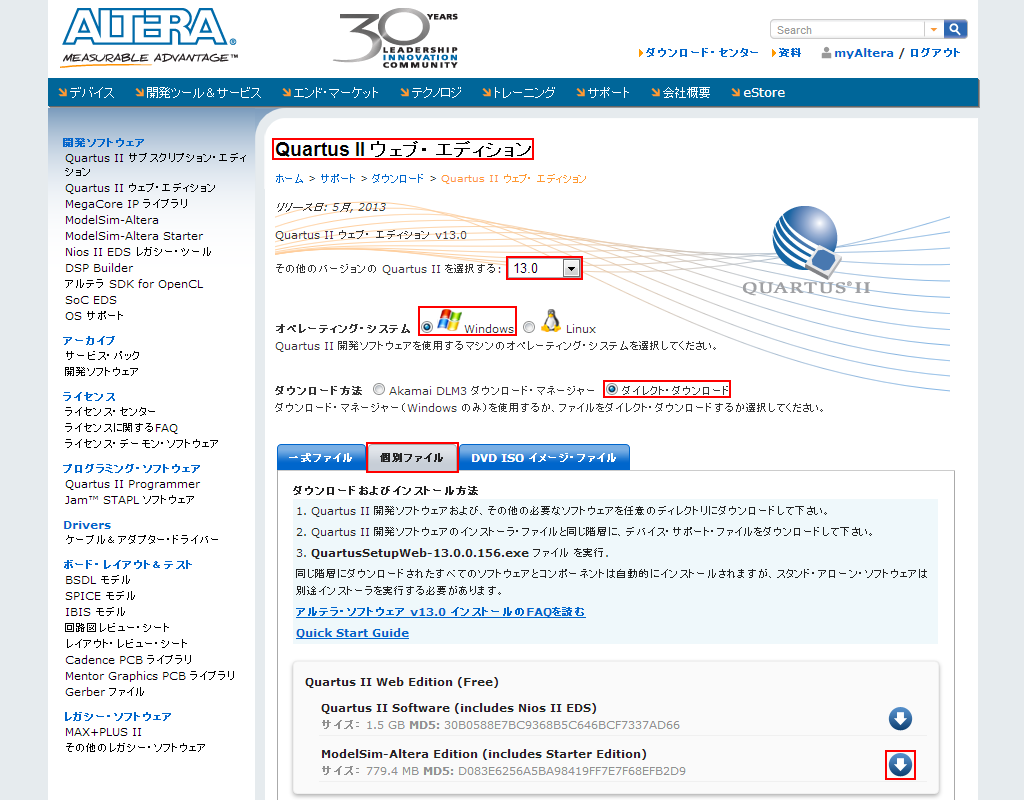Viewport: 1024px width, 800px height.
Task: Open Quartus II サブスクリプション・エディション sidebar link
Action: click(155, 165)
